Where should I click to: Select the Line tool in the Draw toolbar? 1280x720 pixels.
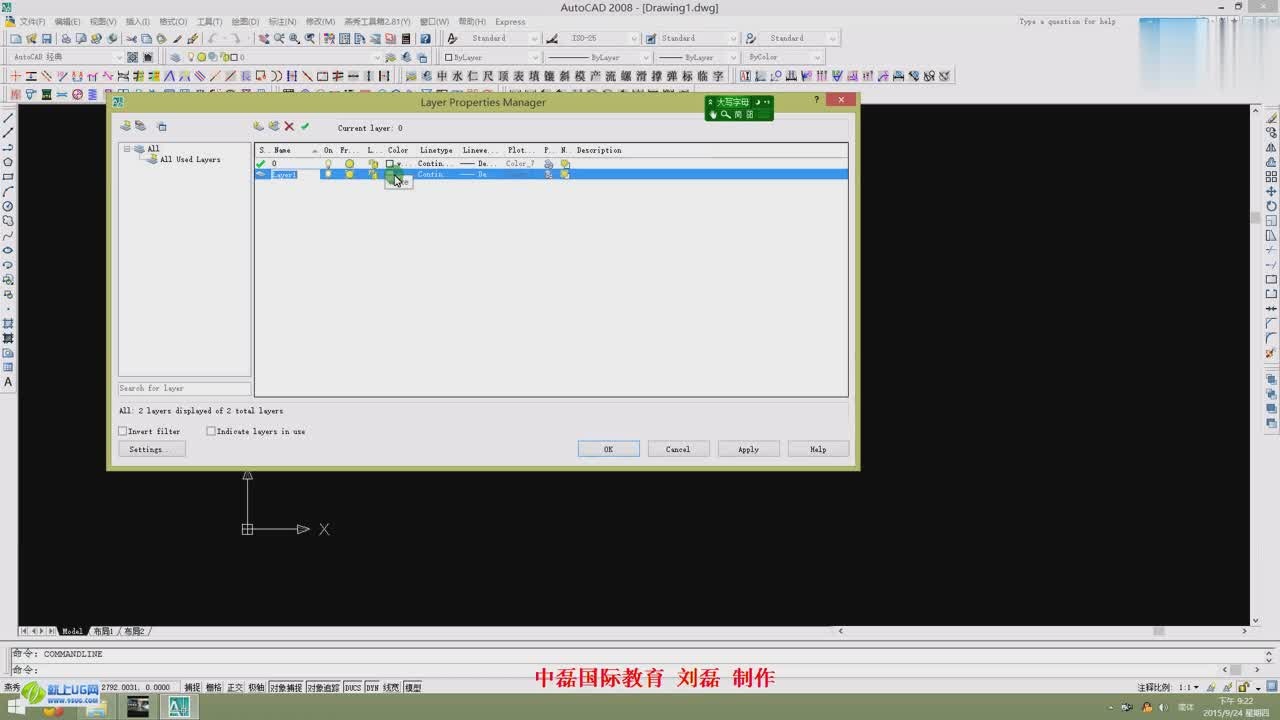pos(8,118)
